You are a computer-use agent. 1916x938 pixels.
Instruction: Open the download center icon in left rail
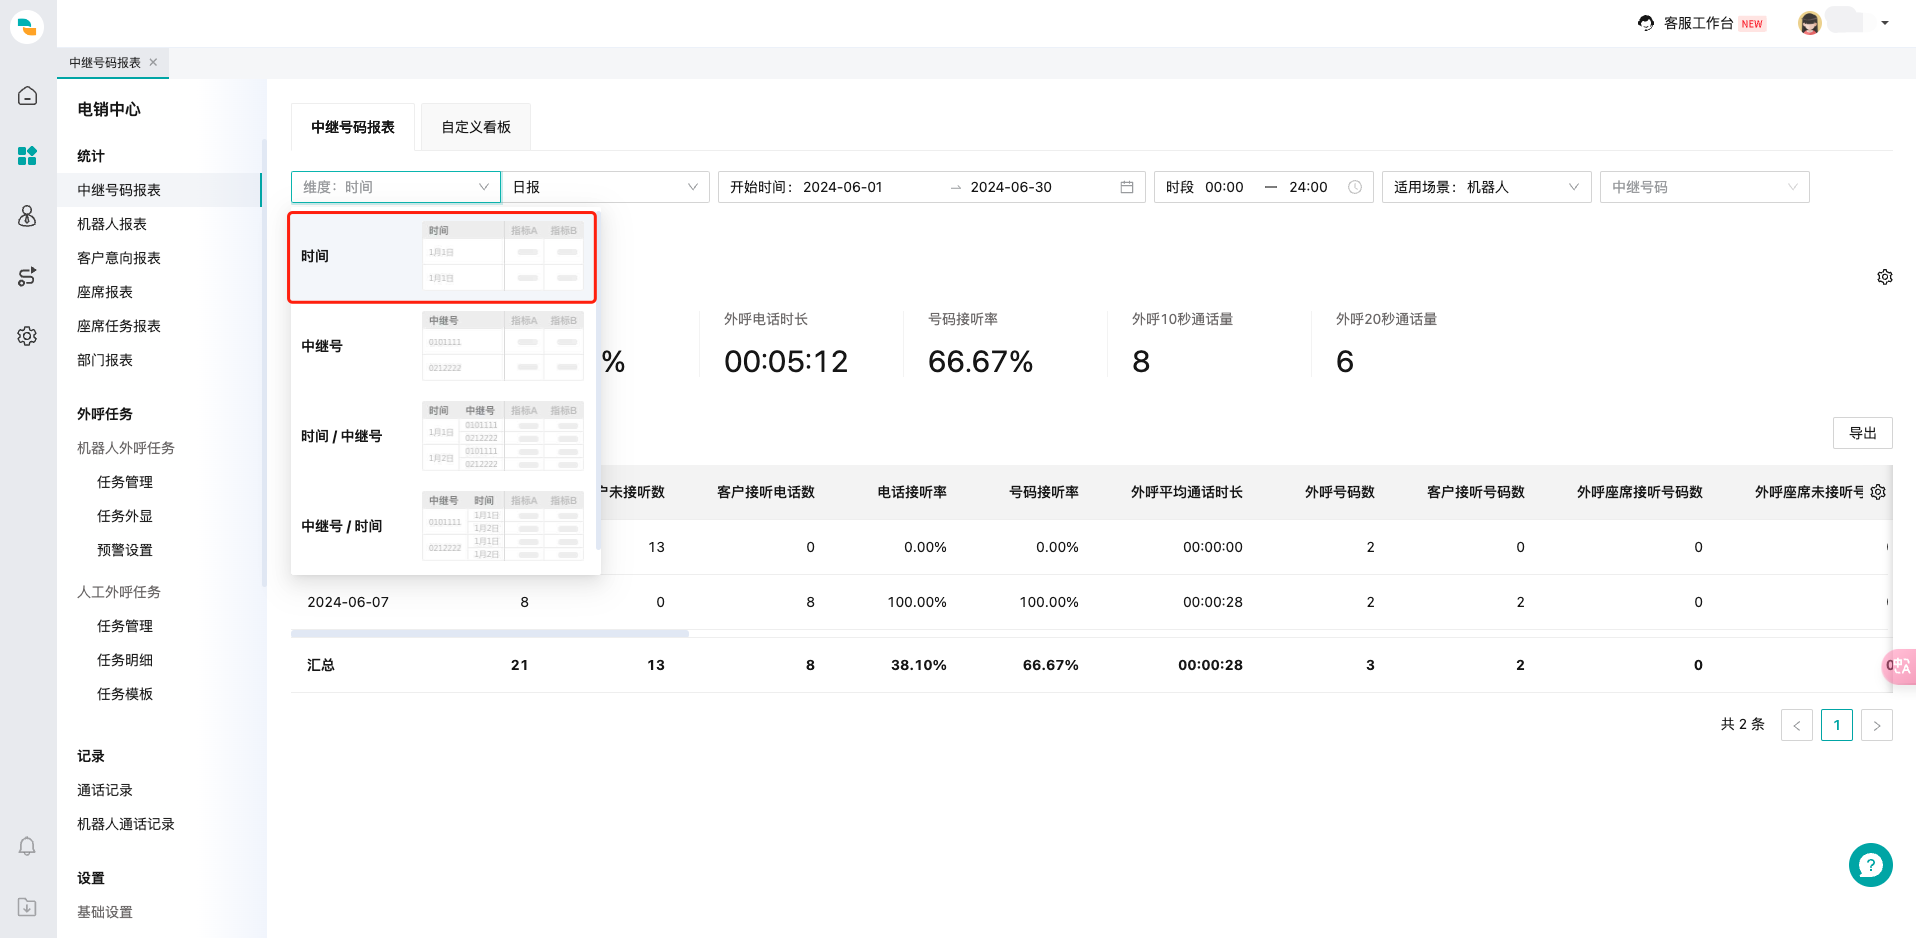tap(27, 906)
